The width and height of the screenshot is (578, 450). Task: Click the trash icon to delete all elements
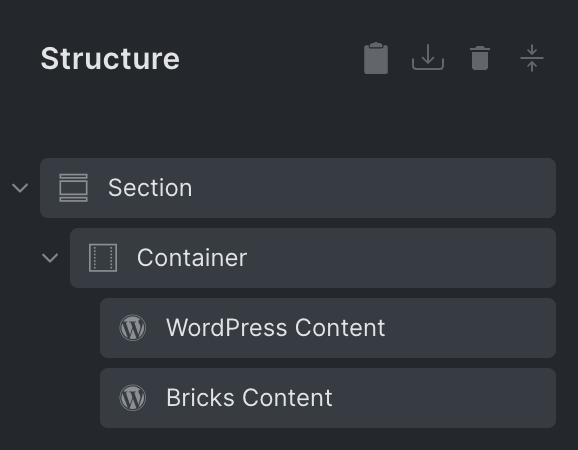coord(480,58)
